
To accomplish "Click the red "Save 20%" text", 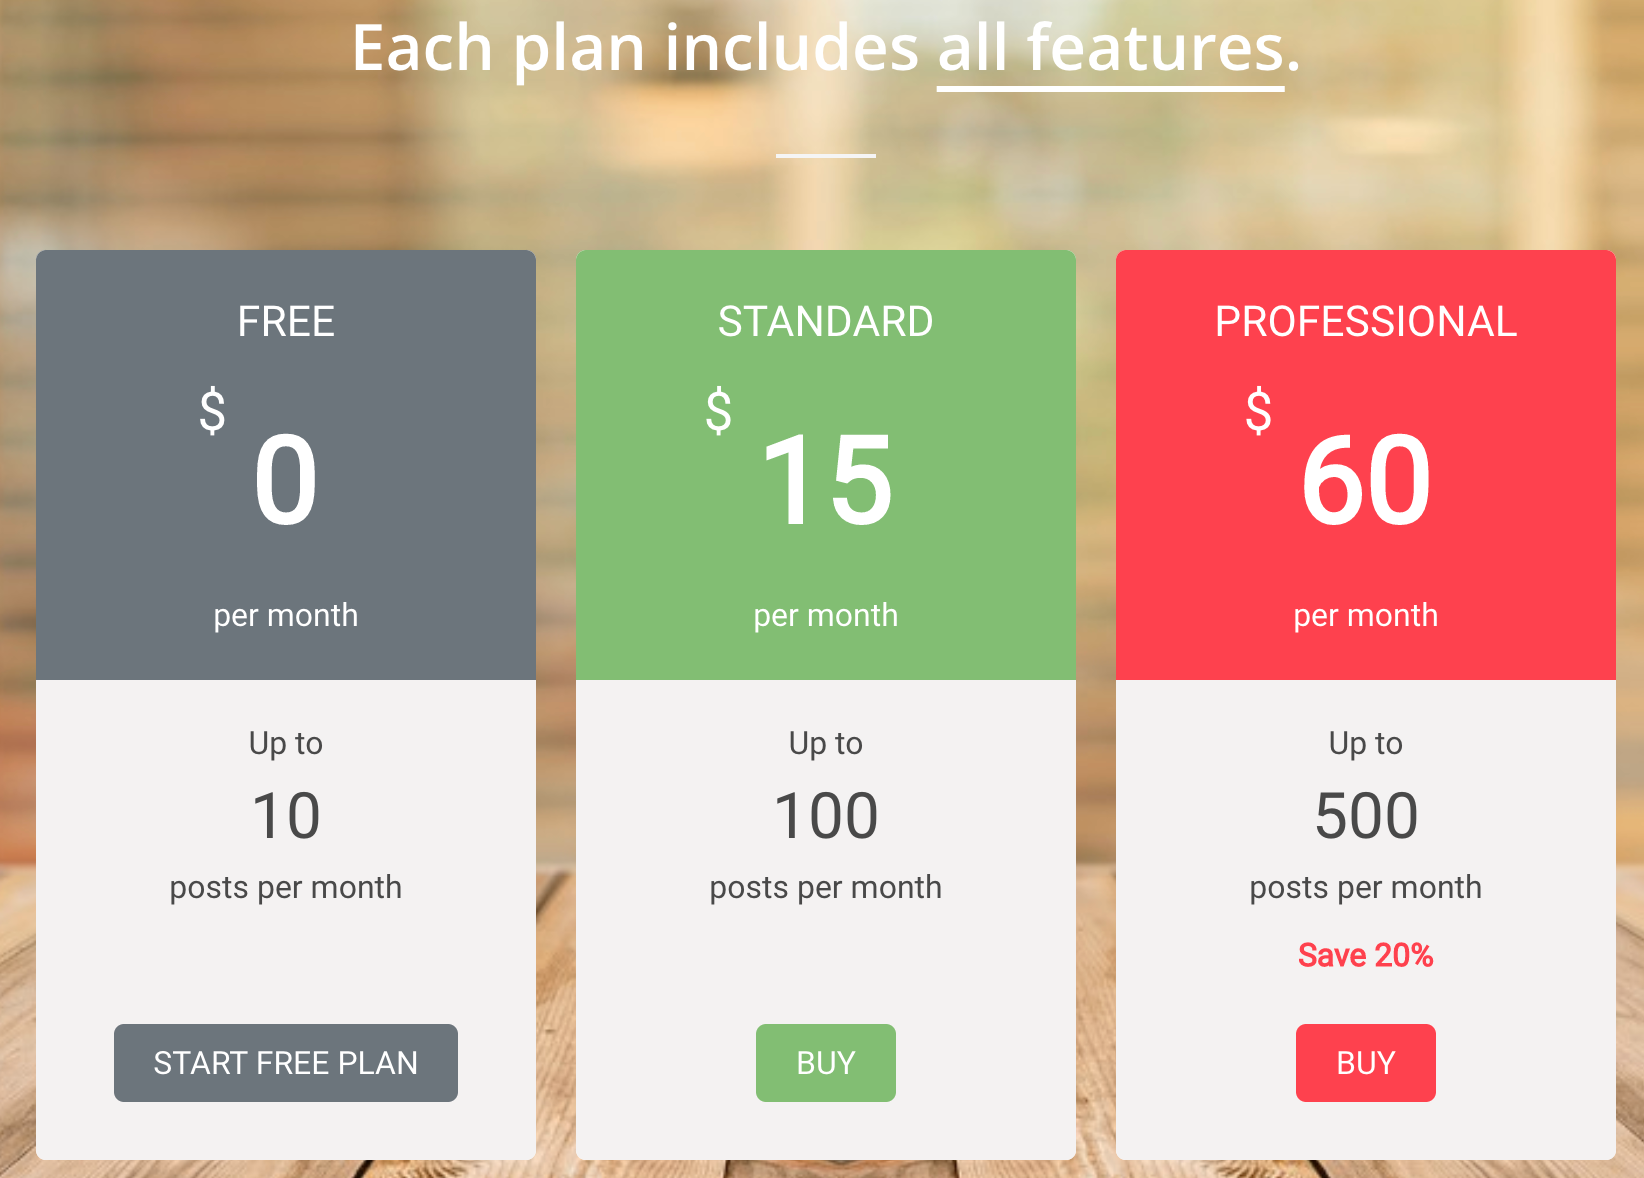I will tap(1365, 955).
